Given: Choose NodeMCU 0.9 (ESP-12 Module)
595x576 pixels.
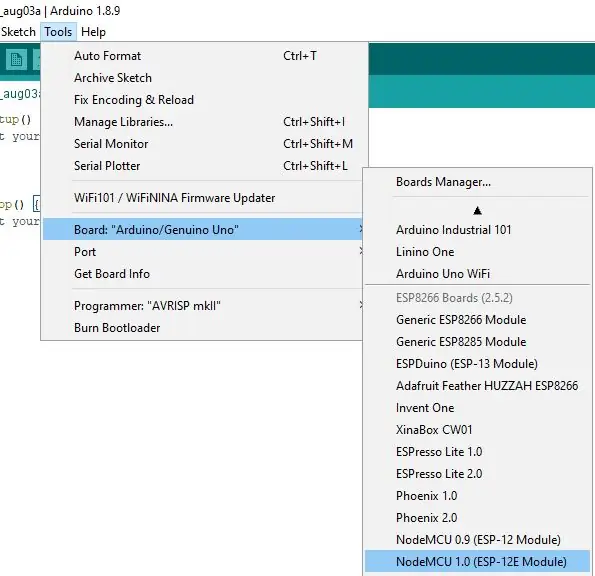Looking at the screenshot, I should pyautogui.click(x=477, y=540).
